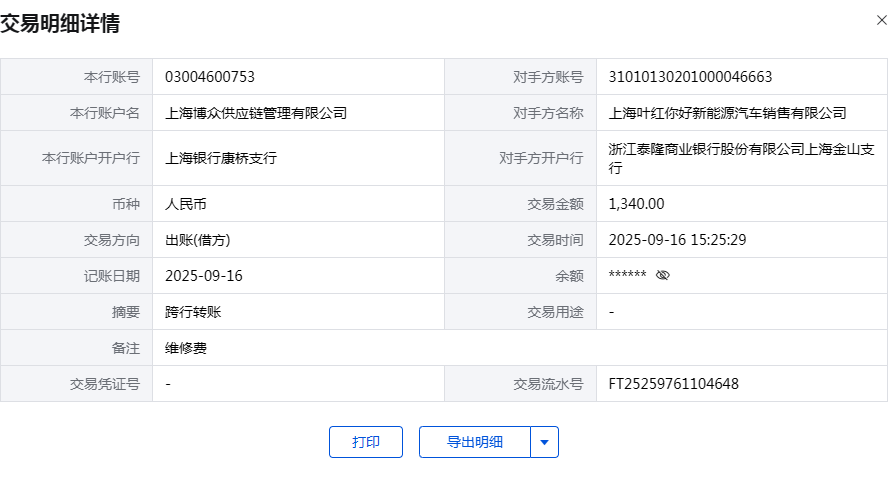The image size is (888, 477).
Task: Click the 人民币 currency value
Action: point(186,204)
